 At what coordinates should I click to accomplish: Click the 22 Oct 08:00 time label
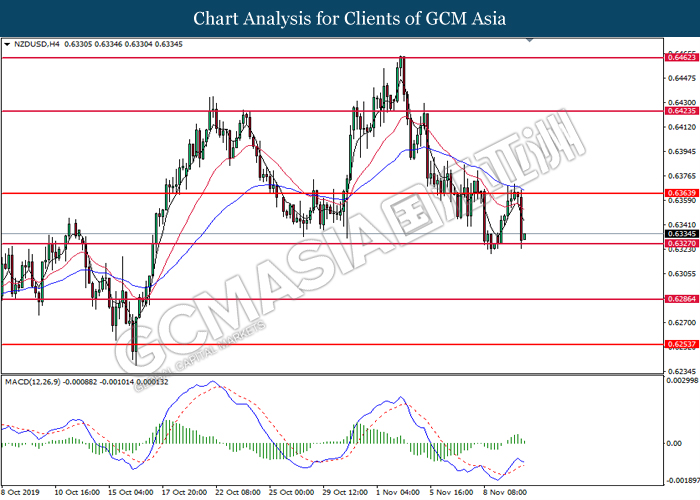pyautogui.click(x=238, y=492)
